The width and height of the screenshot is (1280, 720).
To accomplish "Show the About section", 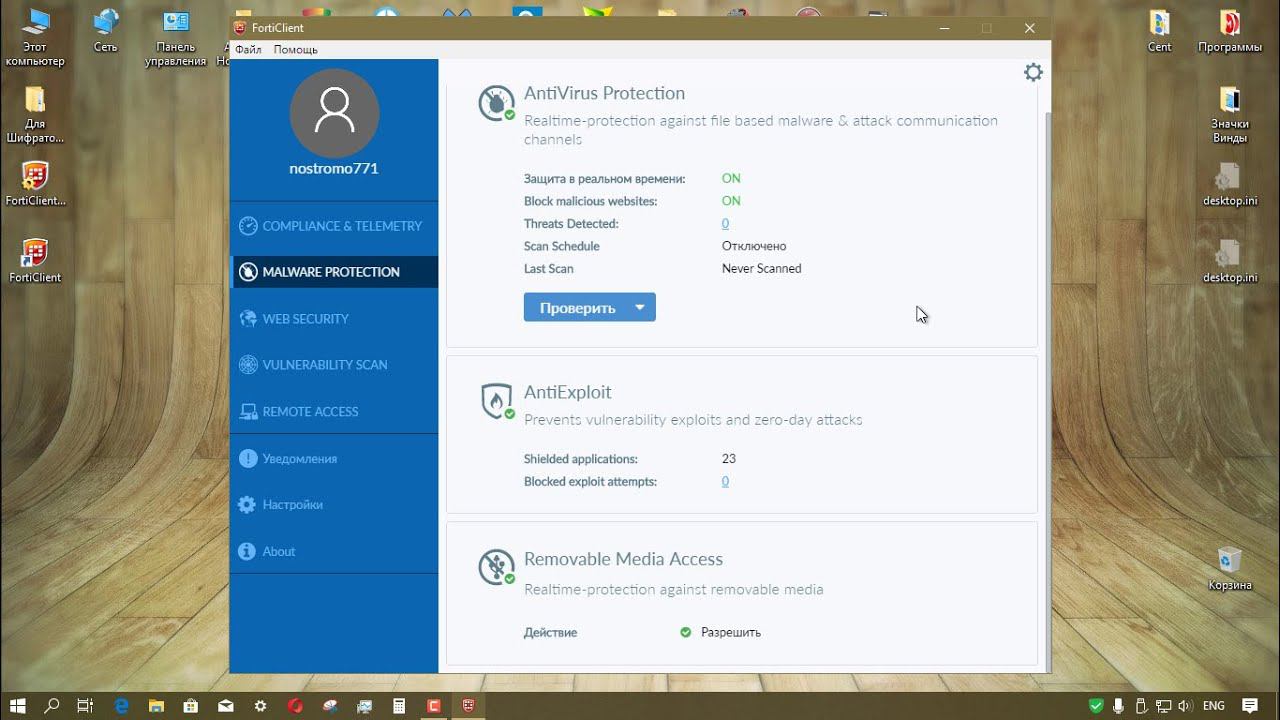I will [334, 552].
